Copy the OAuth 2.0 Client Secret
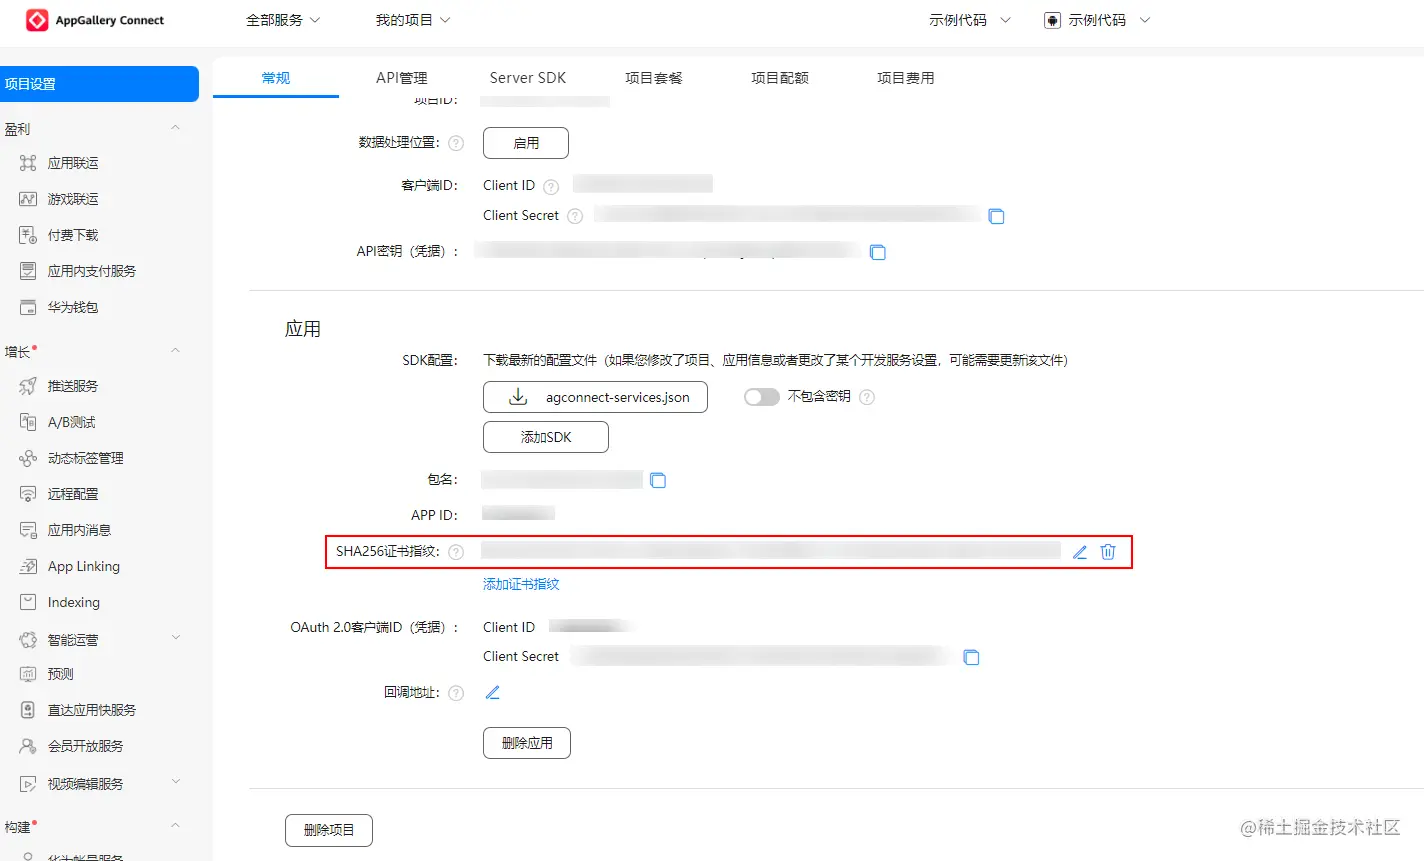This screenshot has width=1424, height=861. coord(971,657)
